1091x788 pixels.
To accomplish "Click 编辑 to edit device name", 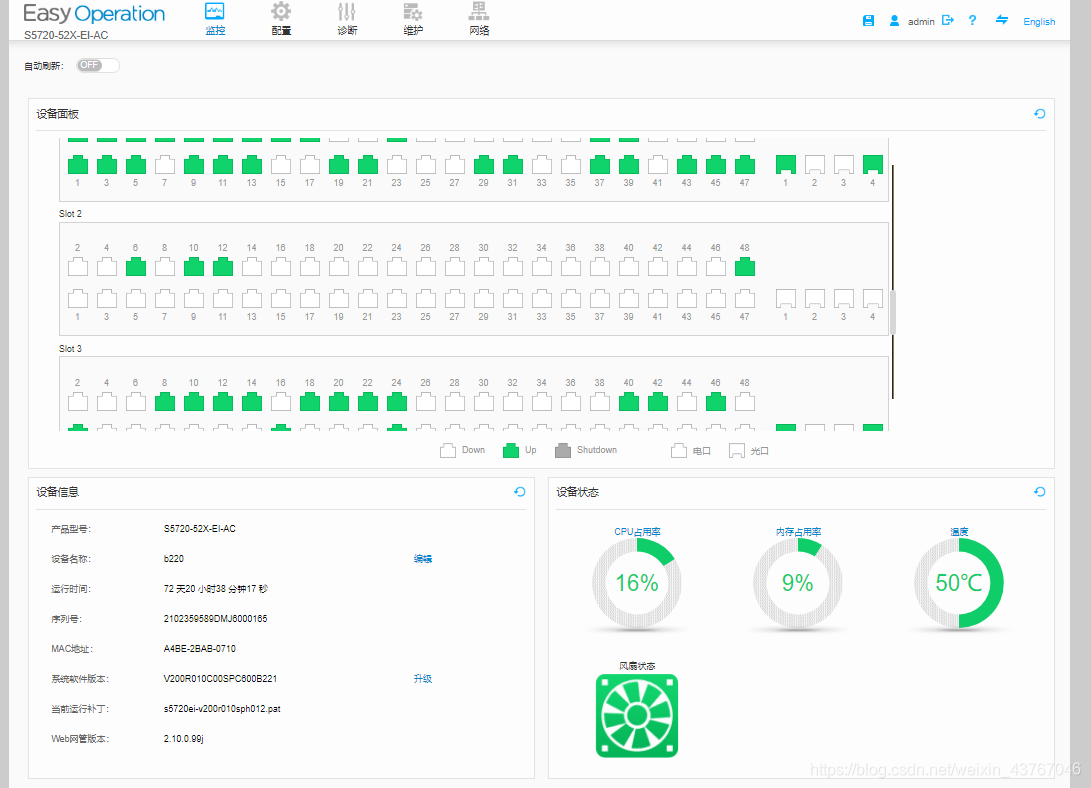I will pyautogui.click(x=422, y=558).
